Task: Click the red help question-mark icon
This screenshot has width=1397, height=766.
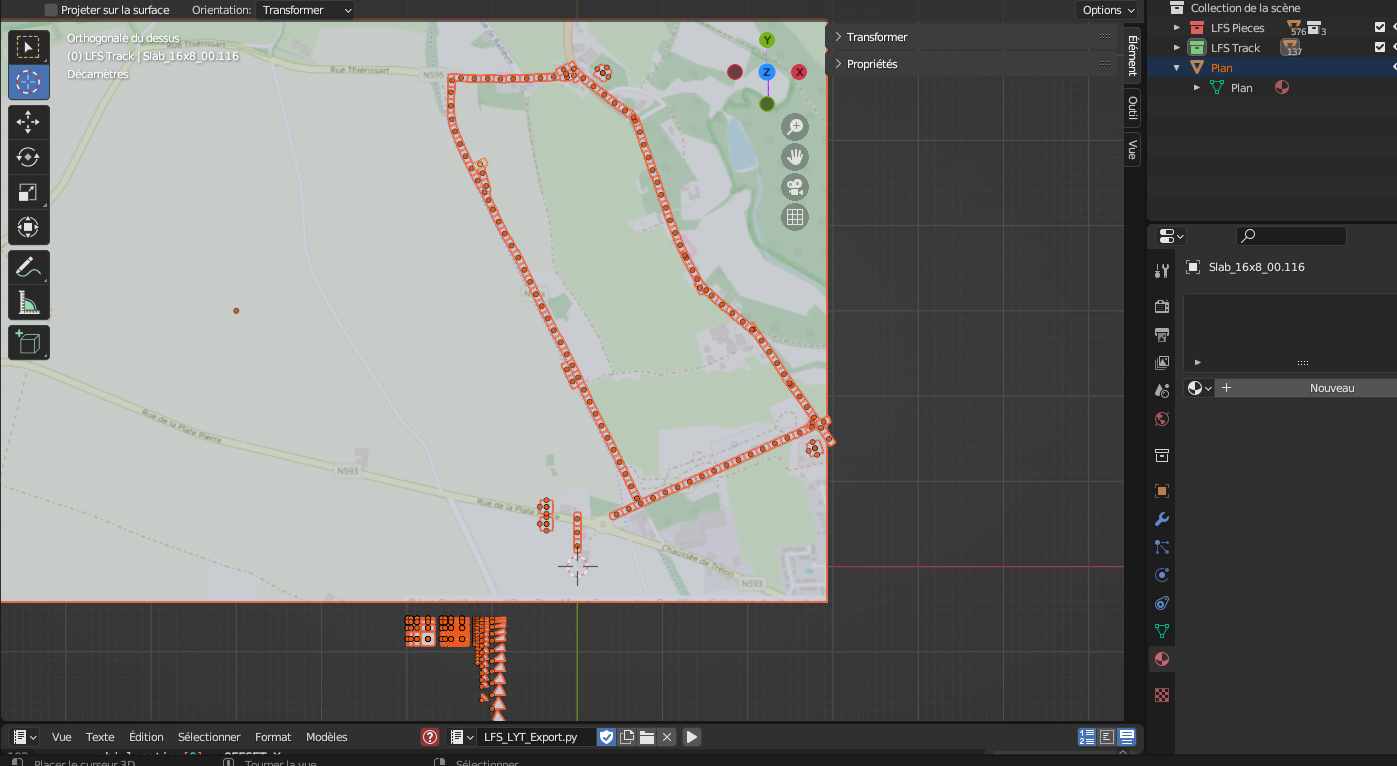Action: pyautogui.click(x=430, y=737)
